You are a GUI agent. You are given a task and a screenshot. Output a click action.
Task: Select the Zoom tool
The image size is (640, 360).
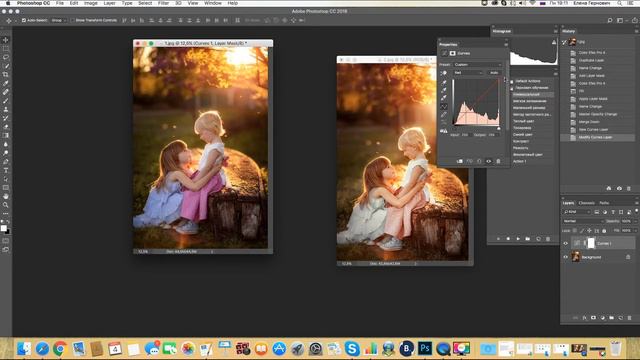pyautogui.click(x=6, y=205)
